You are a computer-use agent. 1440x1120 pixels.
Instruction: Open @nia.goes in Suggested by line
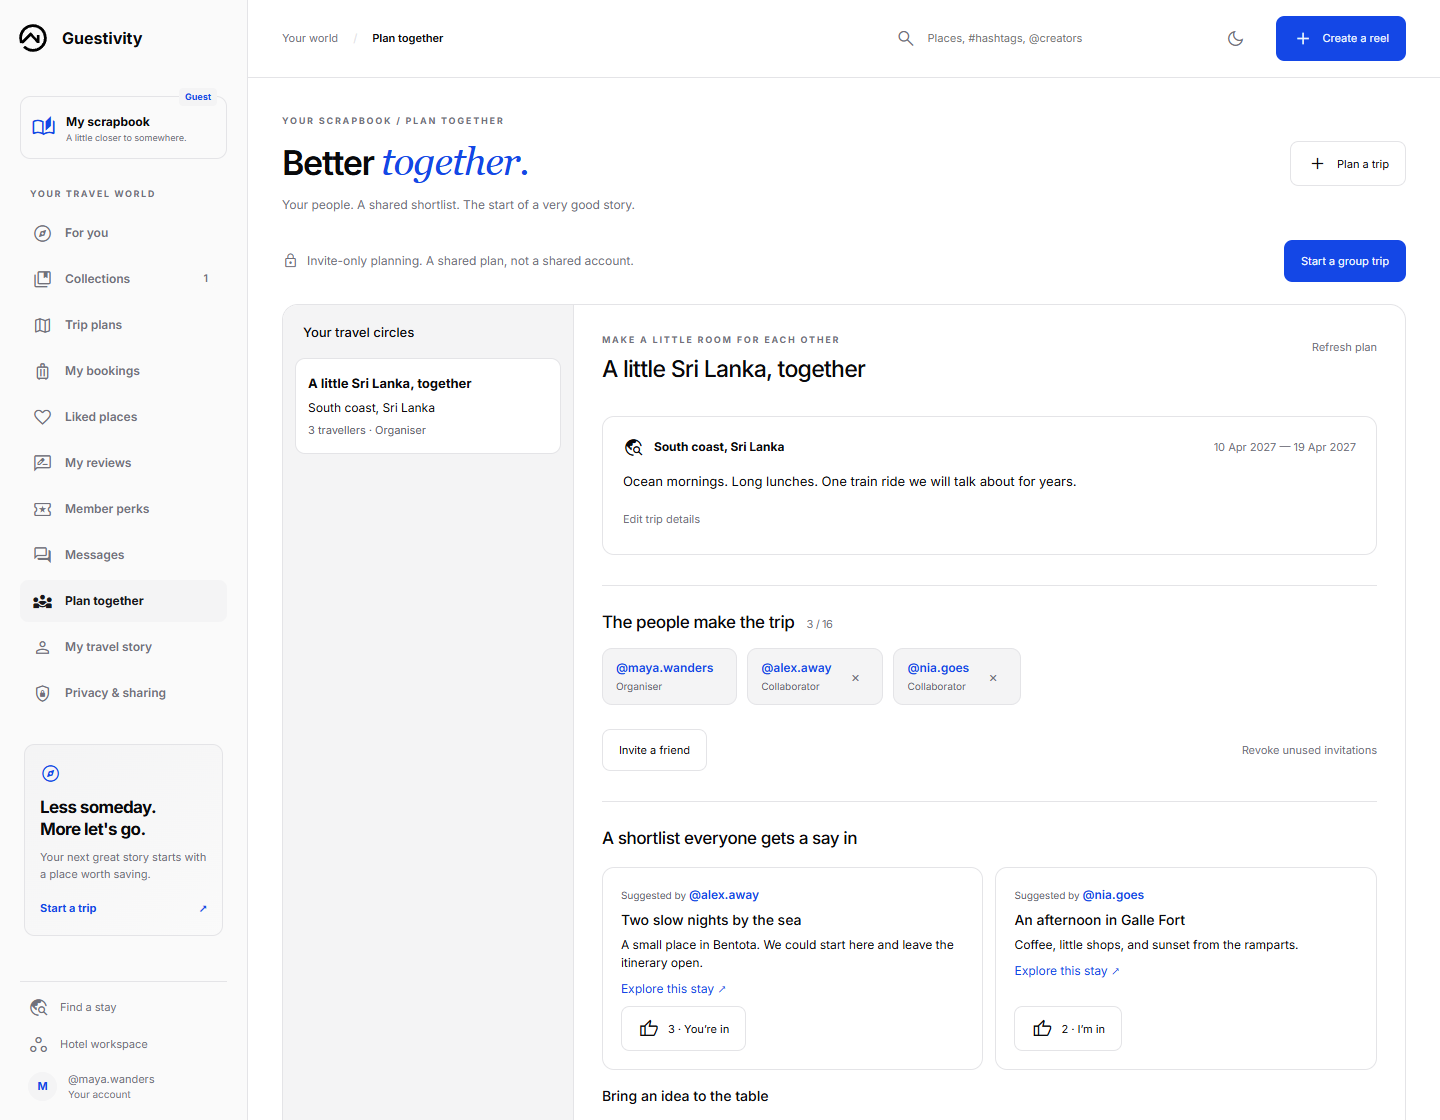[x=1113, y=895]
